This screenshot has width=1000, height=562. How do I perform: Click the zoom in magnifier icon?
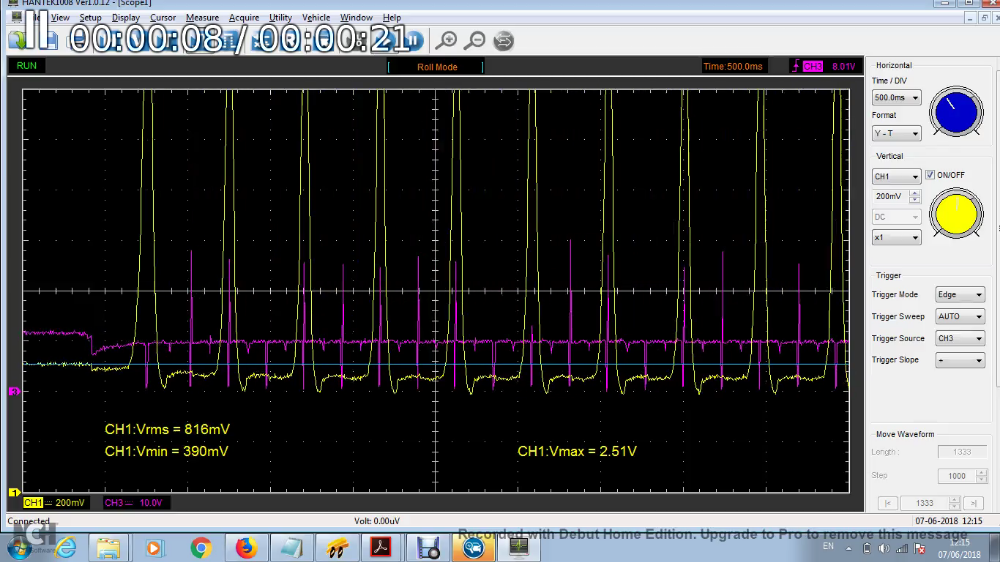click(447, 40)
